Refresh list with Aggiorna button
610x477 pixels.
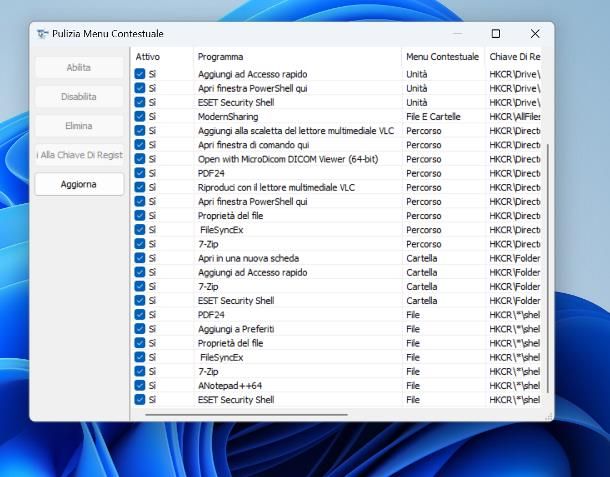click(79, 184)
